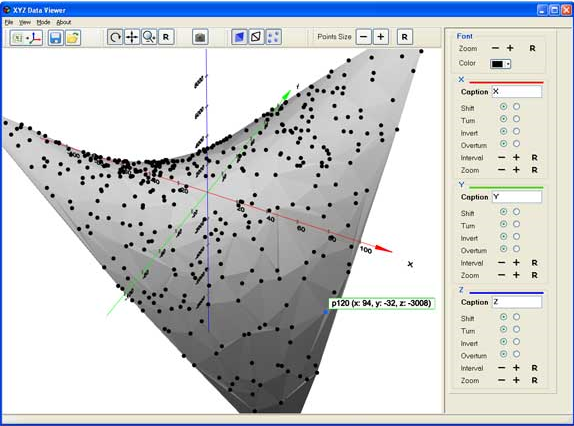Activate the magnifier zoom tool
Viewport: 574px width, 426px height.
point(149,37)
